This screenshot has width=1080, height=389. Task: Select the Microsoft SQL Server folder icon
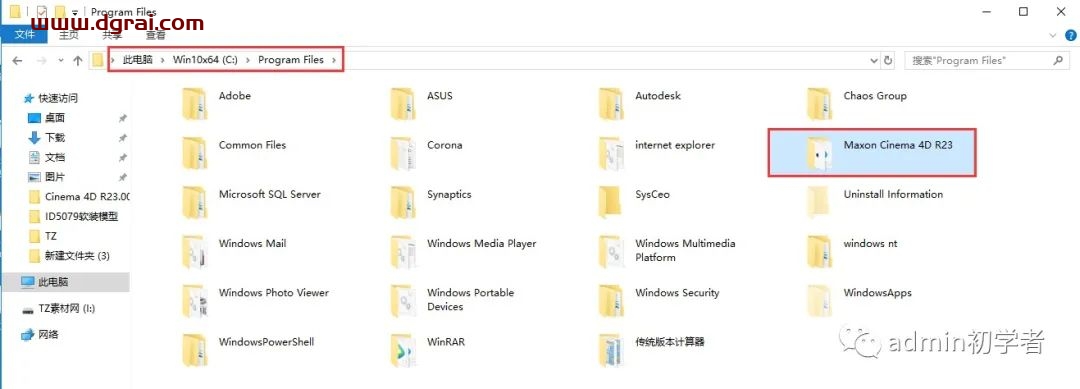194,202
